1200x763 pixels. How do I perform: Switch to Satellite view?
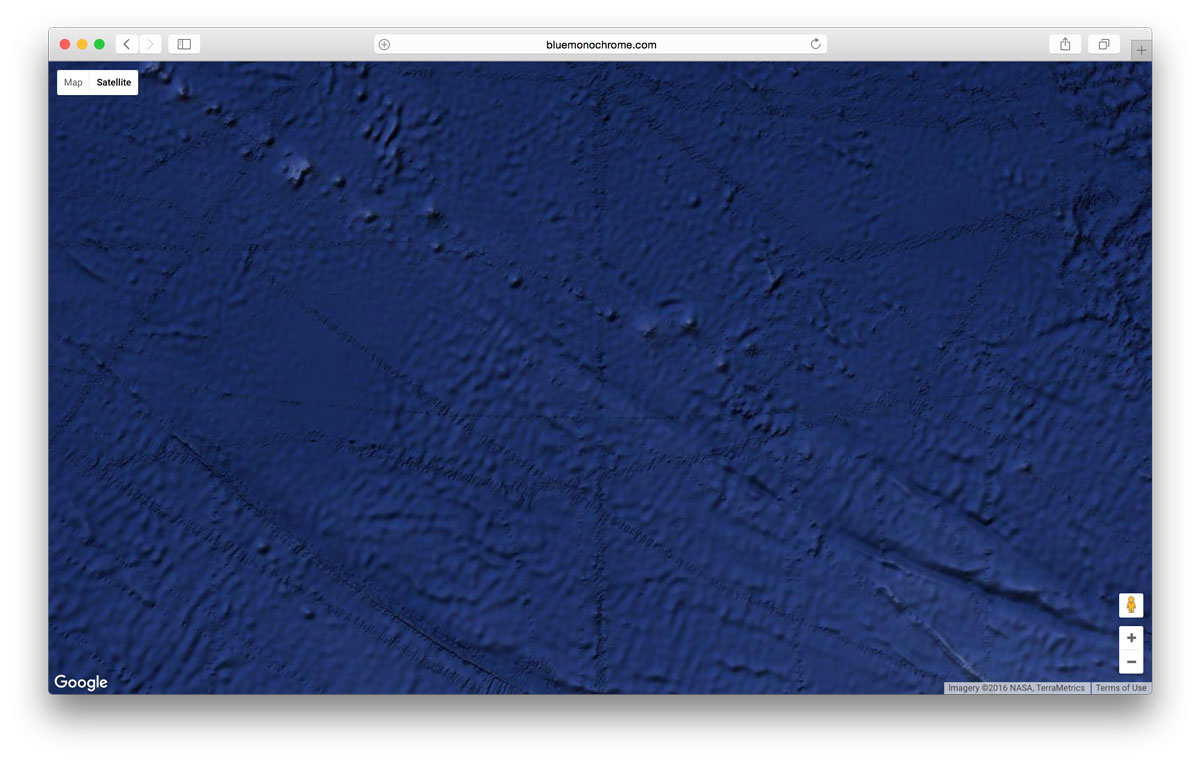[114, 83]
